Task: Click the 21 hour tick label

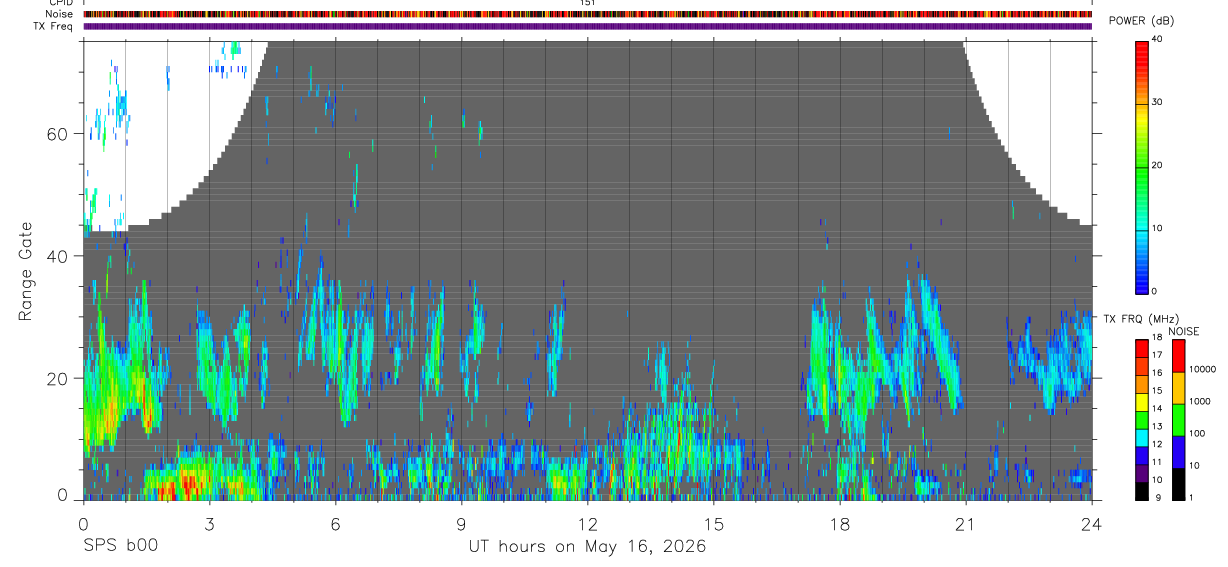Action: (966, 523)
